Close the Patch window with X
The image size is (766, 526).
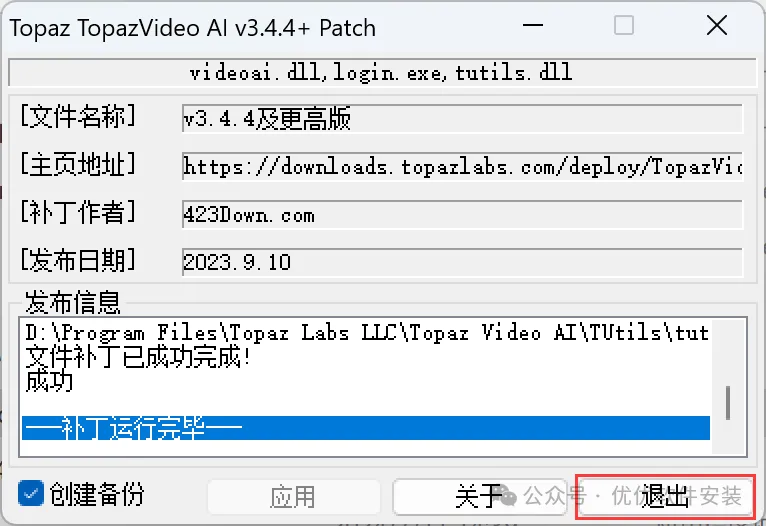pyautogui.click(x=717, y=25)
